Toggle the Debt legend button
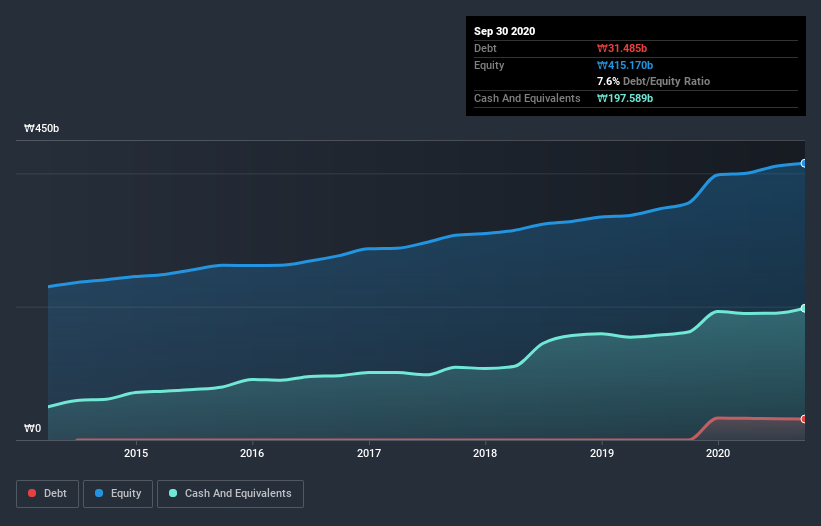The image size is (821, 526). (47, 494)
